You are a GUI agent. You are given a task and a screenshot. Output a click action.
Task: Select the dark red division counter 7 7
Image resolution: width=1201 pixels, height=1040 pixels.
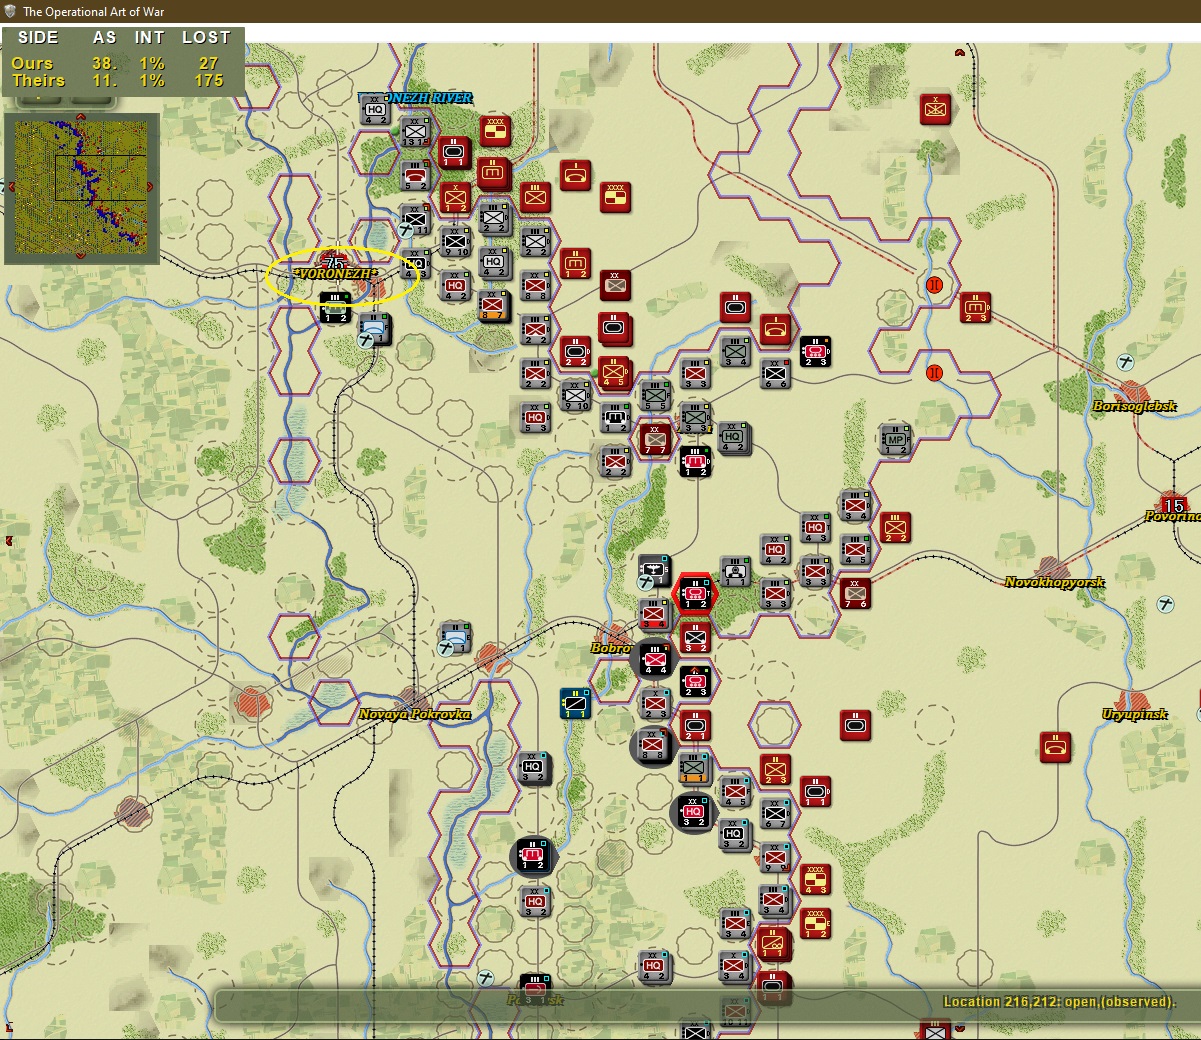point(655,438)
